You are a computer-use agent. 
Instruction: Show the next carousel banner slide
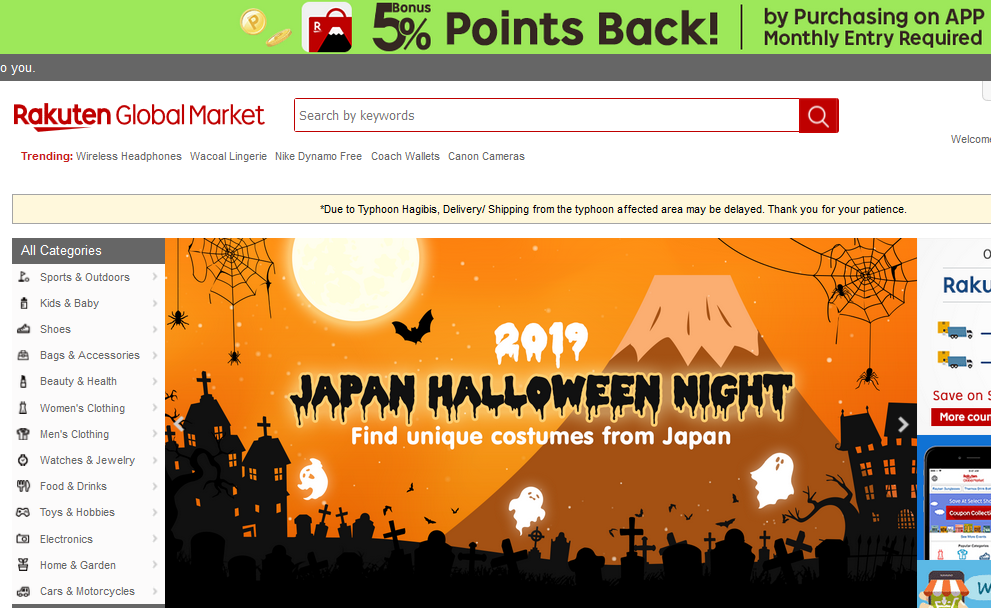click(x=903, y=424)
